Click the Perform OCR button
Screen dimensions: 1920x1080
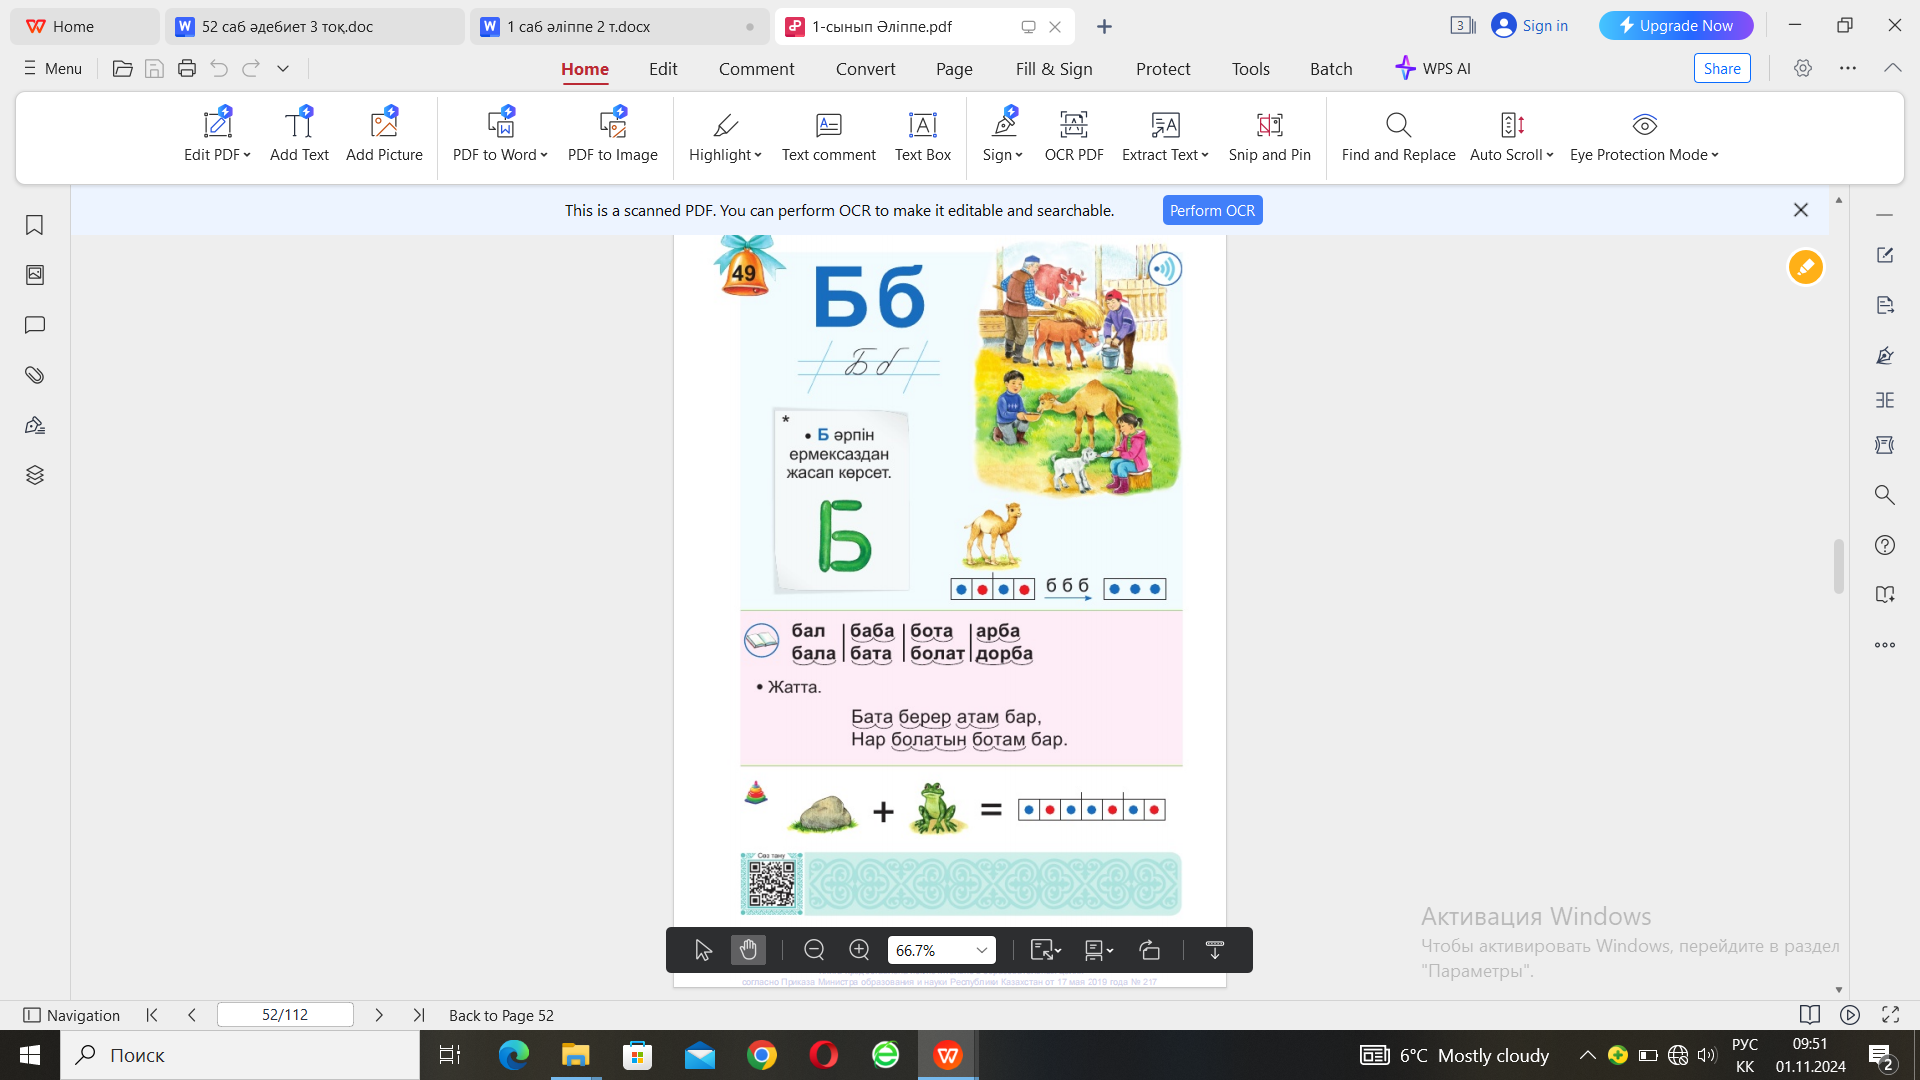[1212, 210]
